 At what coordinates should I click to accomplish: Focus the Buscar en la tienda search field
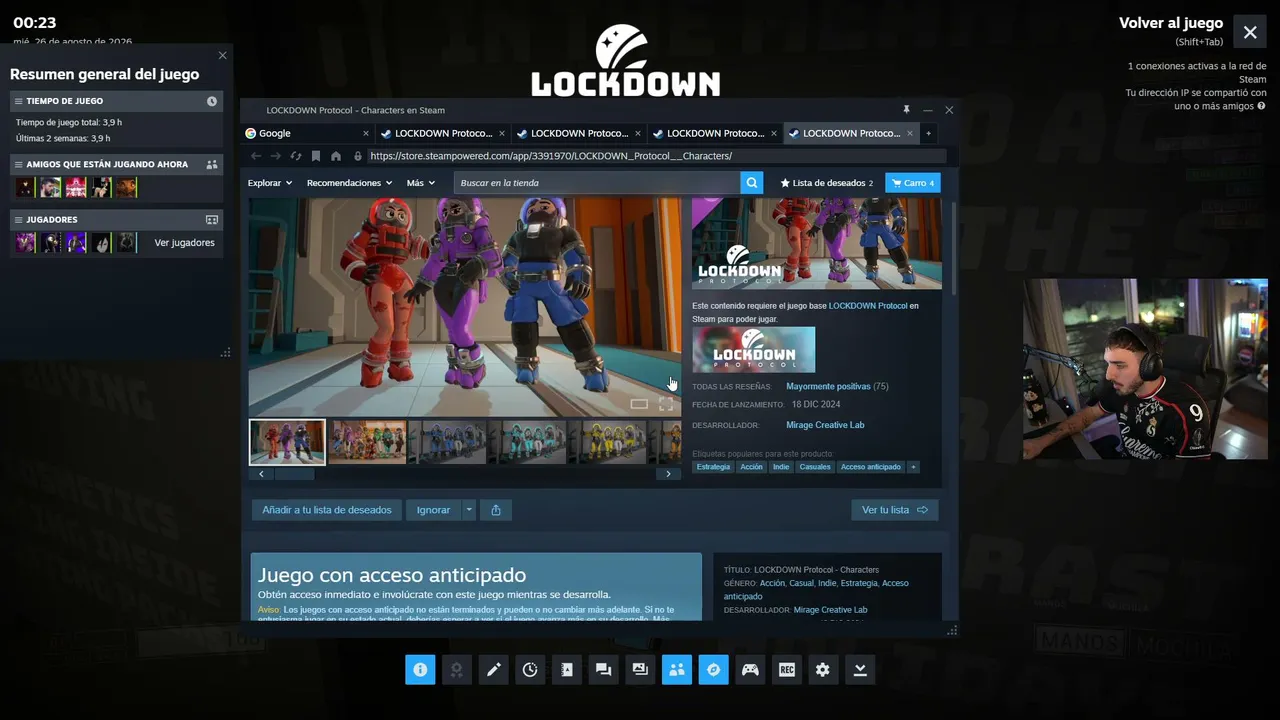pos(597,183)
